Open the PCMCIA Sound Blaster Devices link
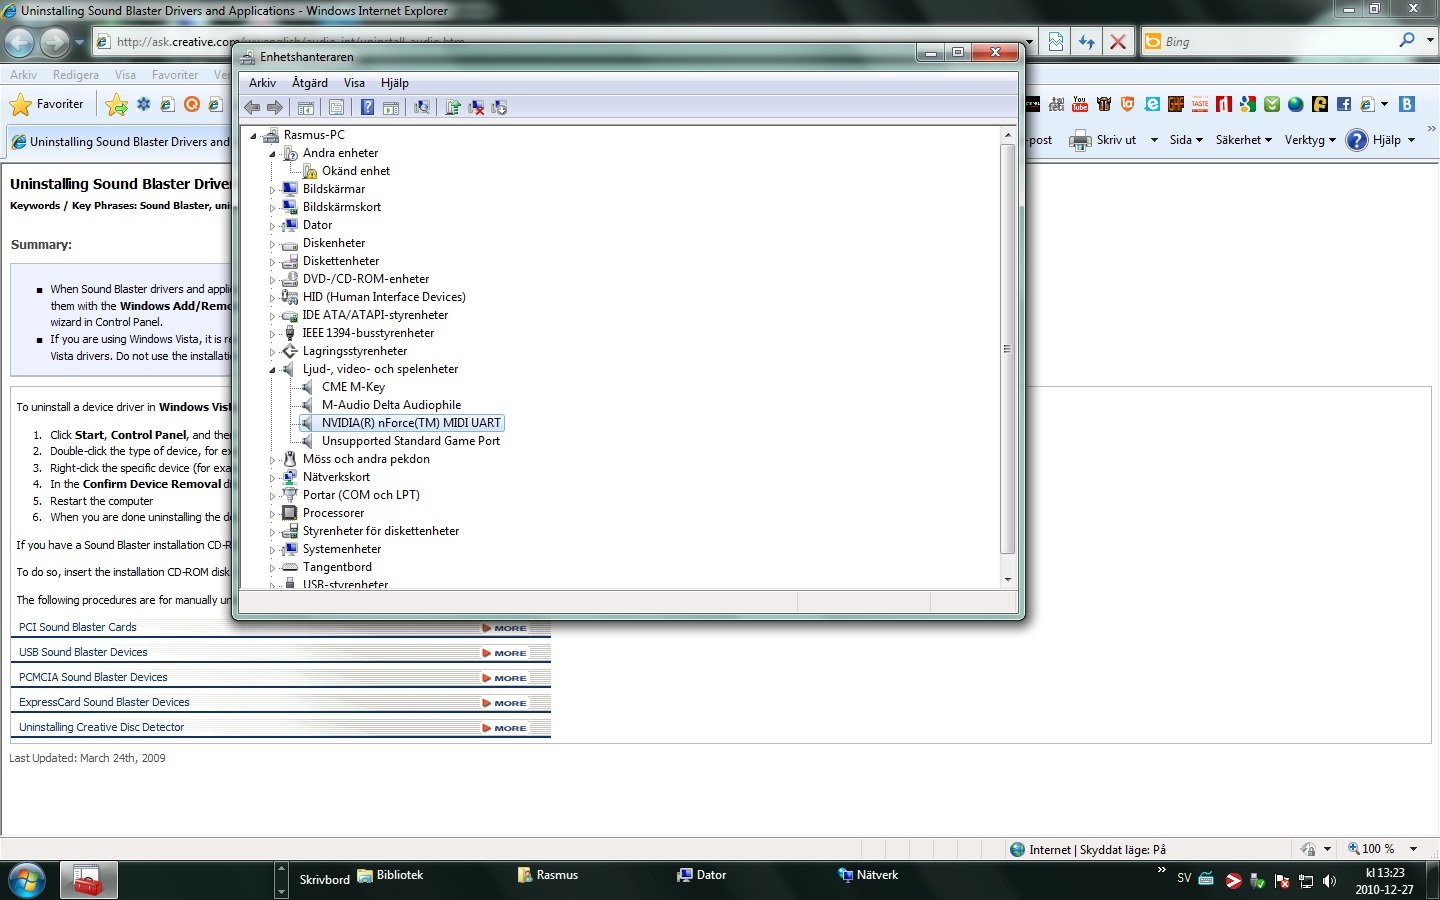 click(93, 677)
